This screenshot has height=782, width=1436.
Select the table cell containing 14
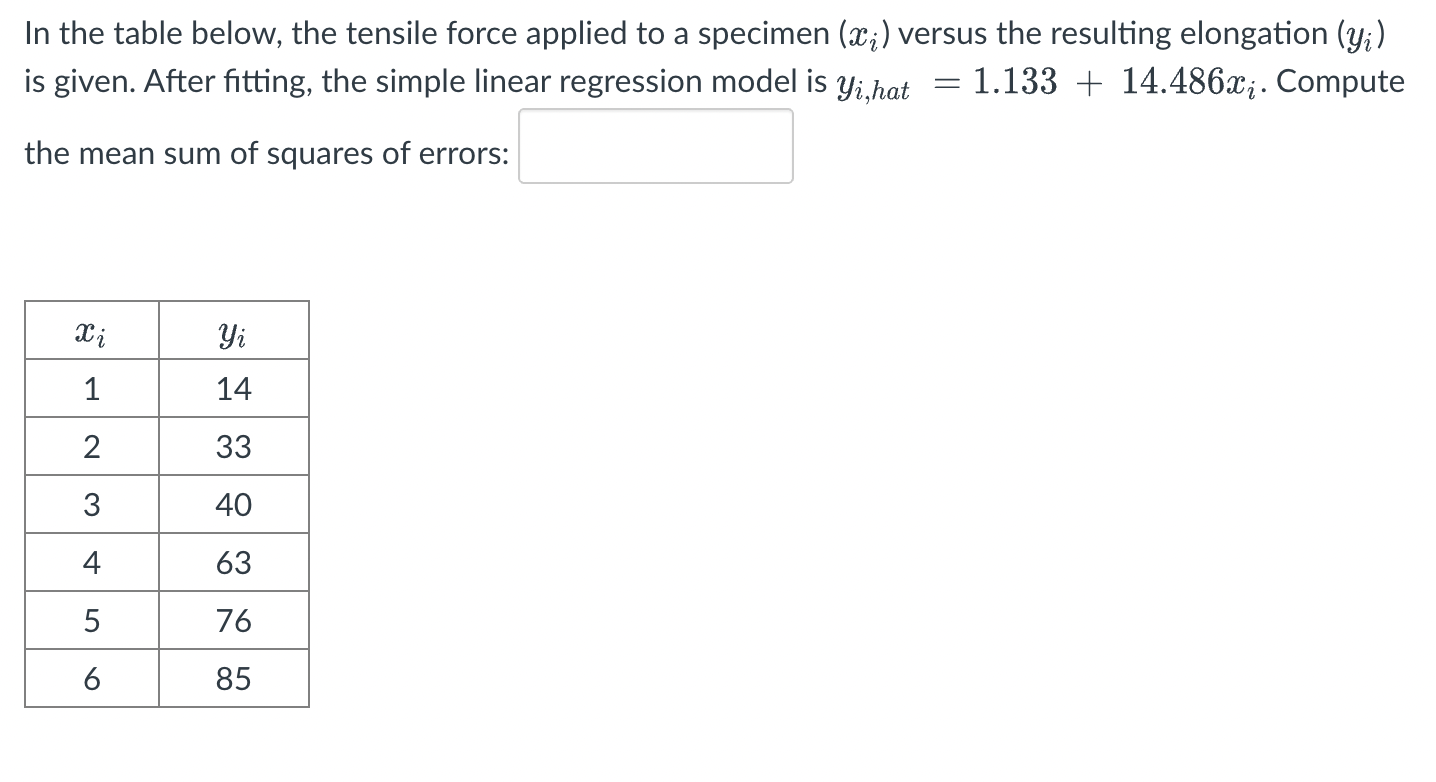(233, 389)
